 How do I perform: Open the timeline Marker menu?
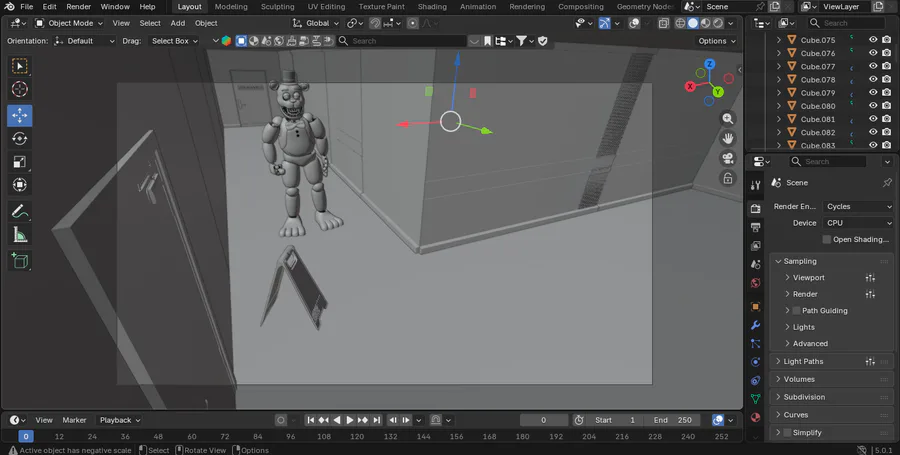tap(74, 420)
